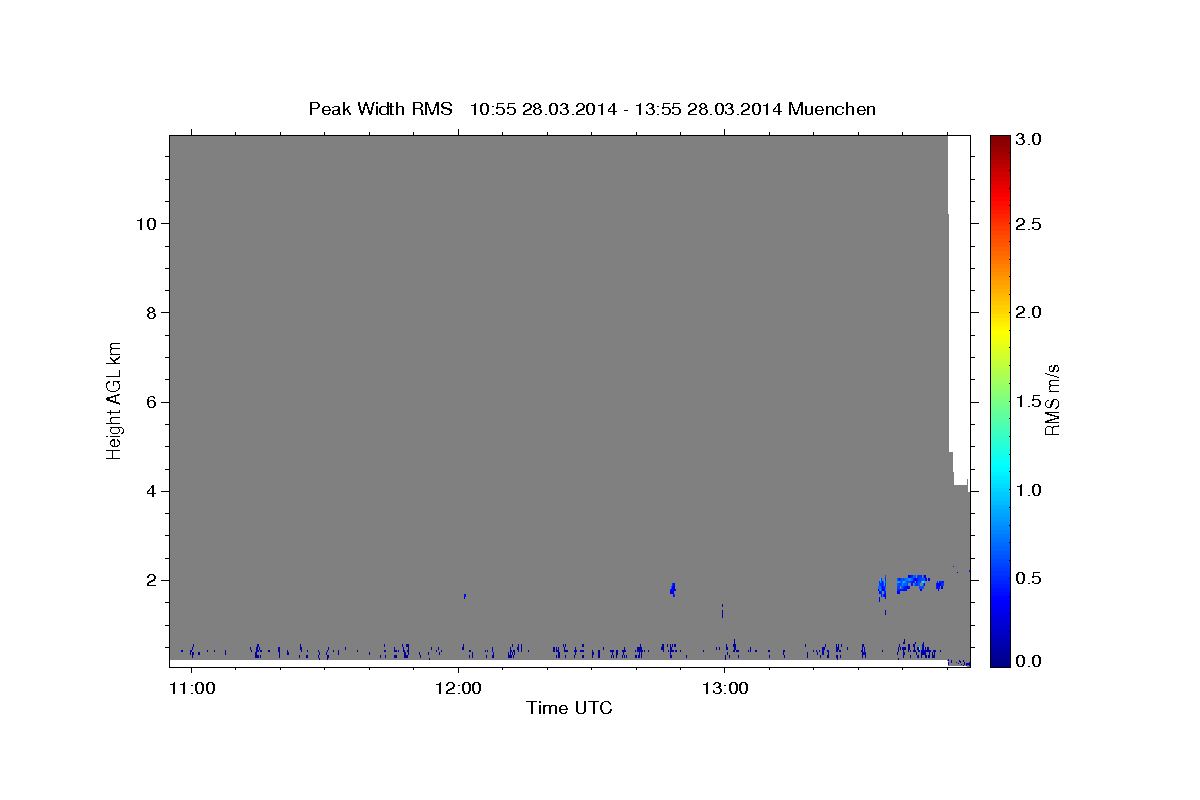Click colorbar label '1.0'

[x=1029, y=490]
